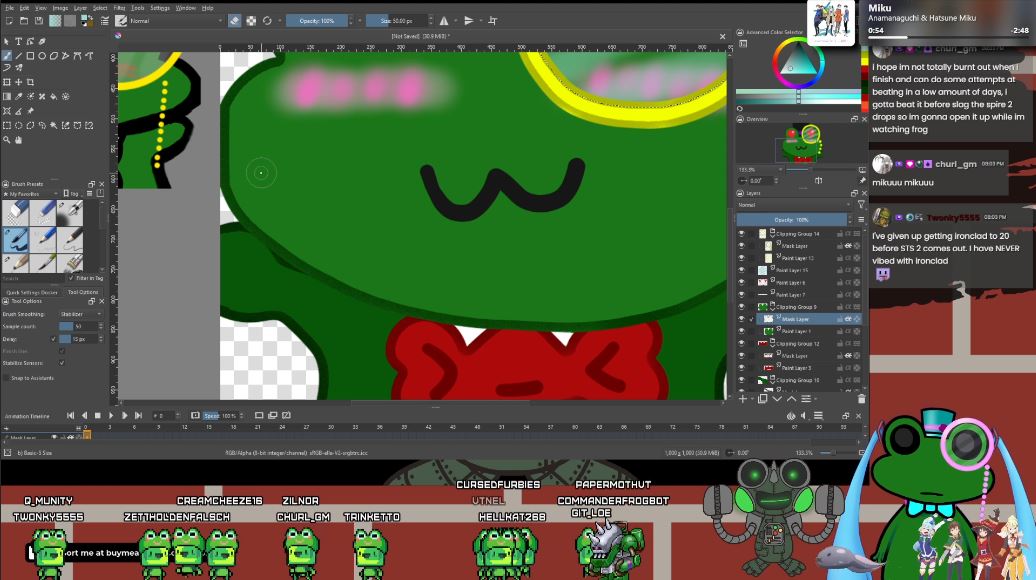1036x580 pixels.
Task: Create a new document from toolbar
Action: click(x=9, y=21)
